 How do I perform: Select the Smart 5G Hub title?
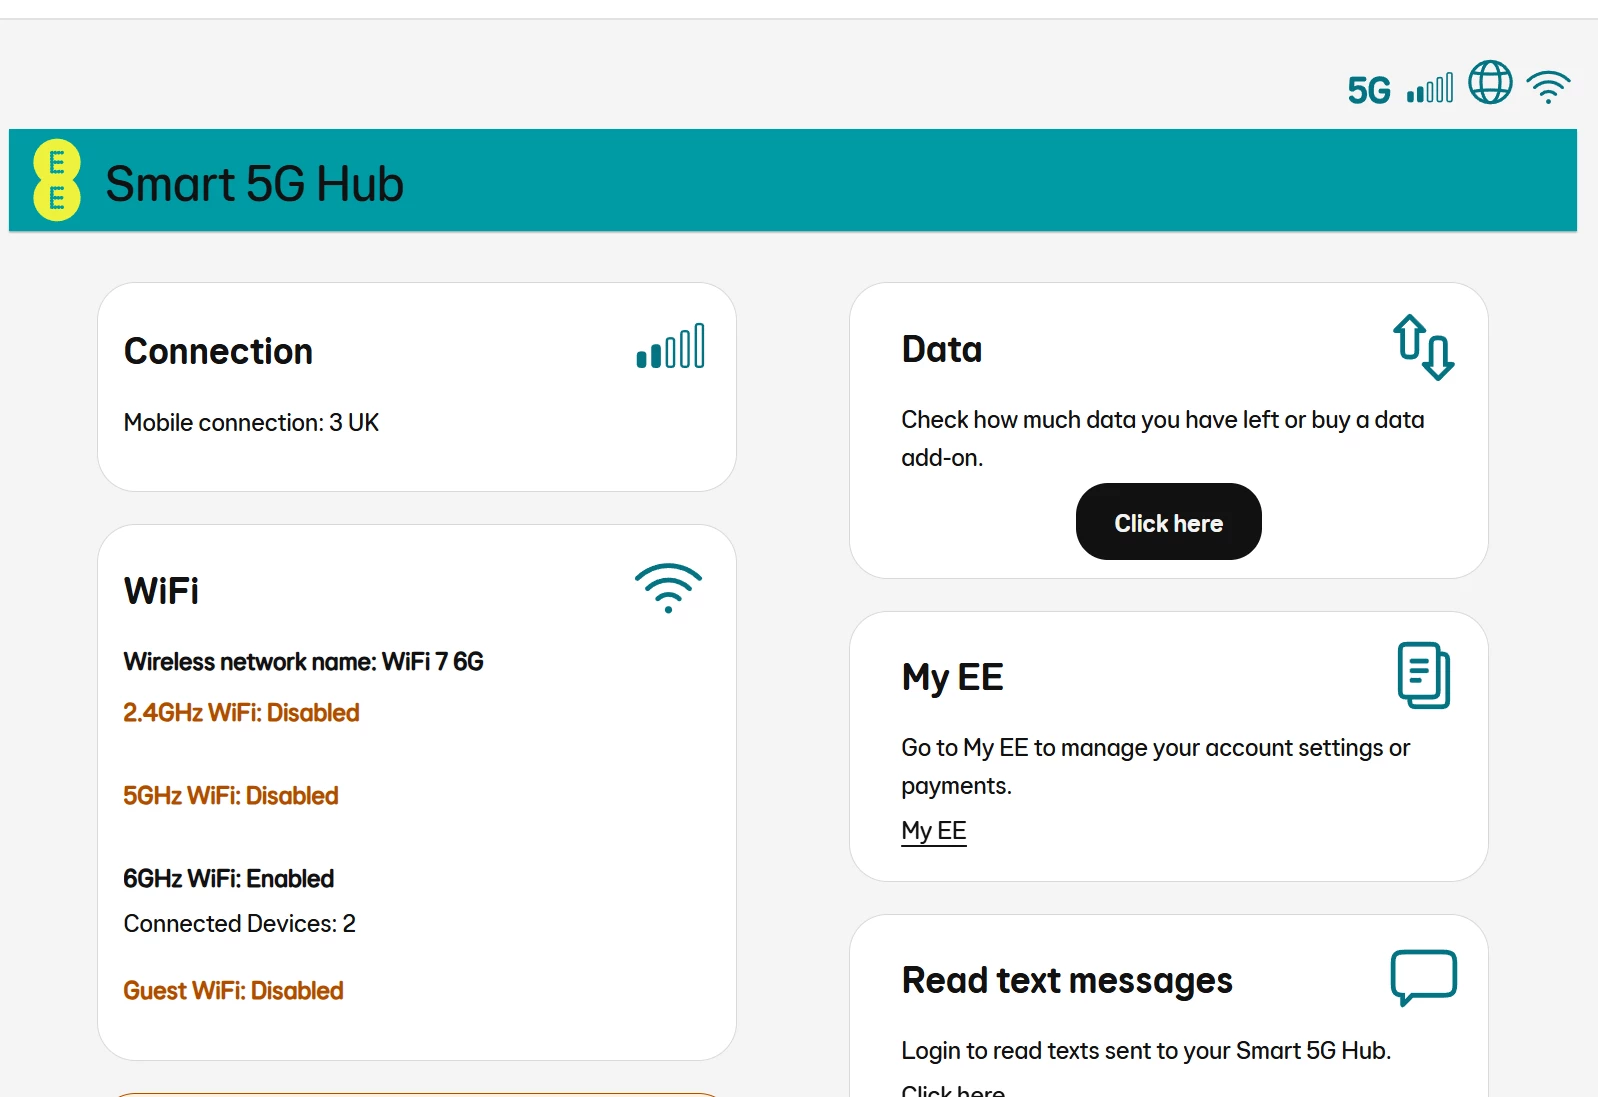(x=254, y=184)
